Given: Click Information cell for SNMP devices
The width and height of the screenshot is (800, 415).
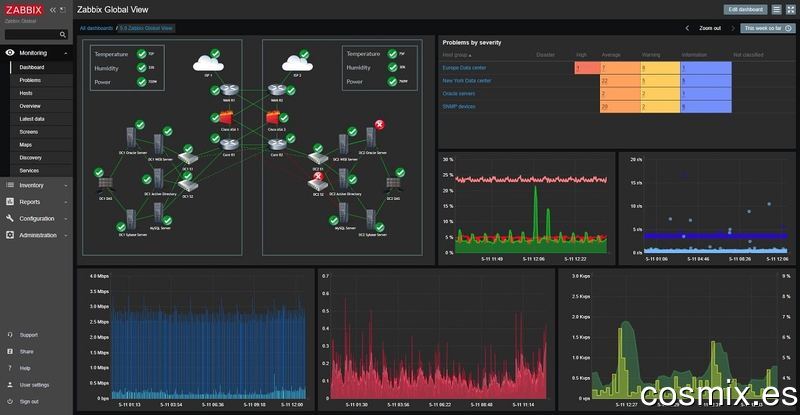Looking at the screenshot, I should [x=706, y=107].
